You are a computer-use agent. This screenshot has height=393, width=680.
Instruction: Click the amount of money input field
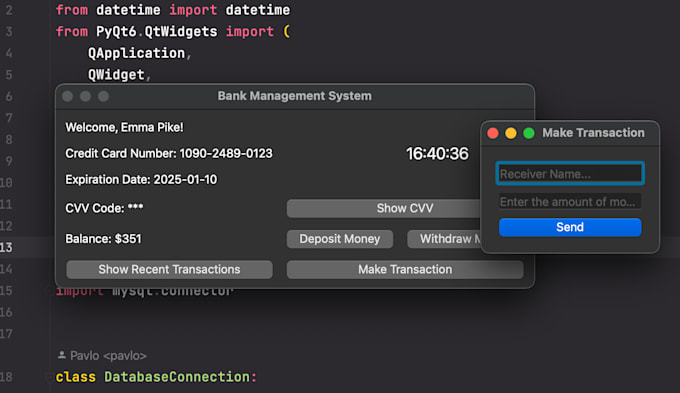[570, 201]
